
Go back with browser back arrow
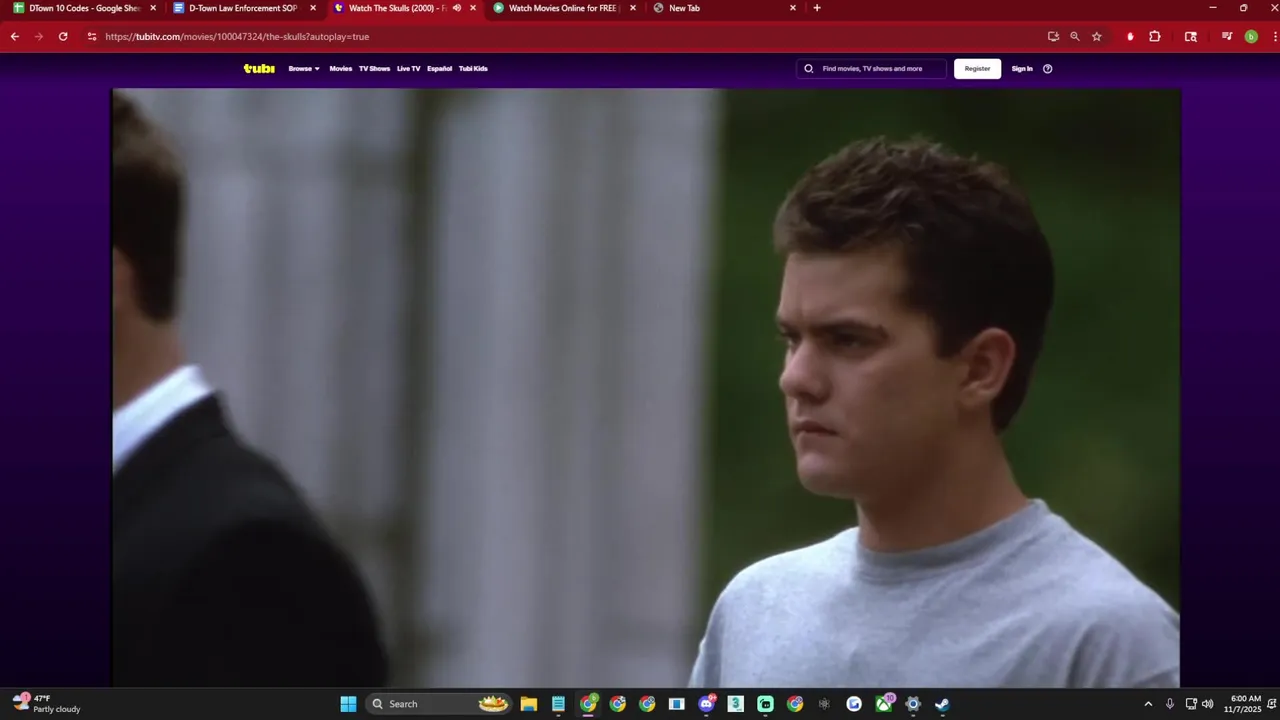click(15, 36)
